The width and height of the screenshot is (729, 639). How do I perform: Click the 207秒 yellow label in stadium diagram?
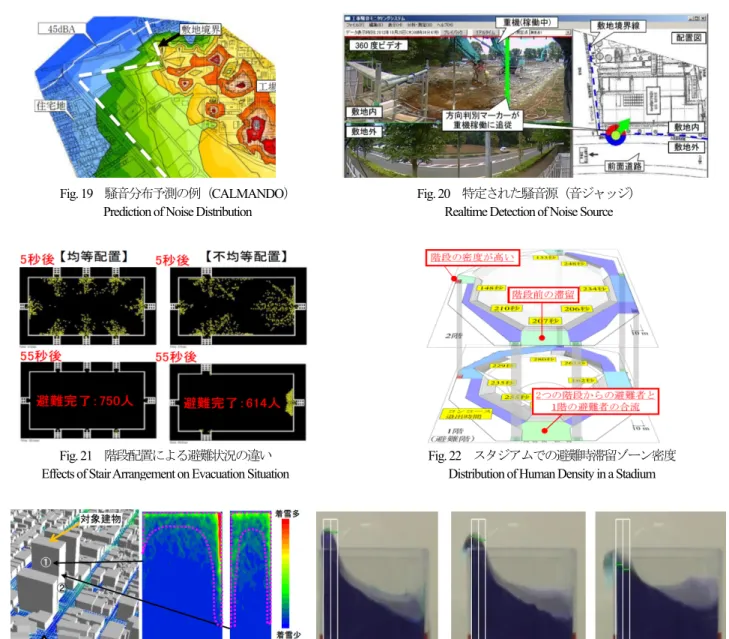click(x=545, y=321)
